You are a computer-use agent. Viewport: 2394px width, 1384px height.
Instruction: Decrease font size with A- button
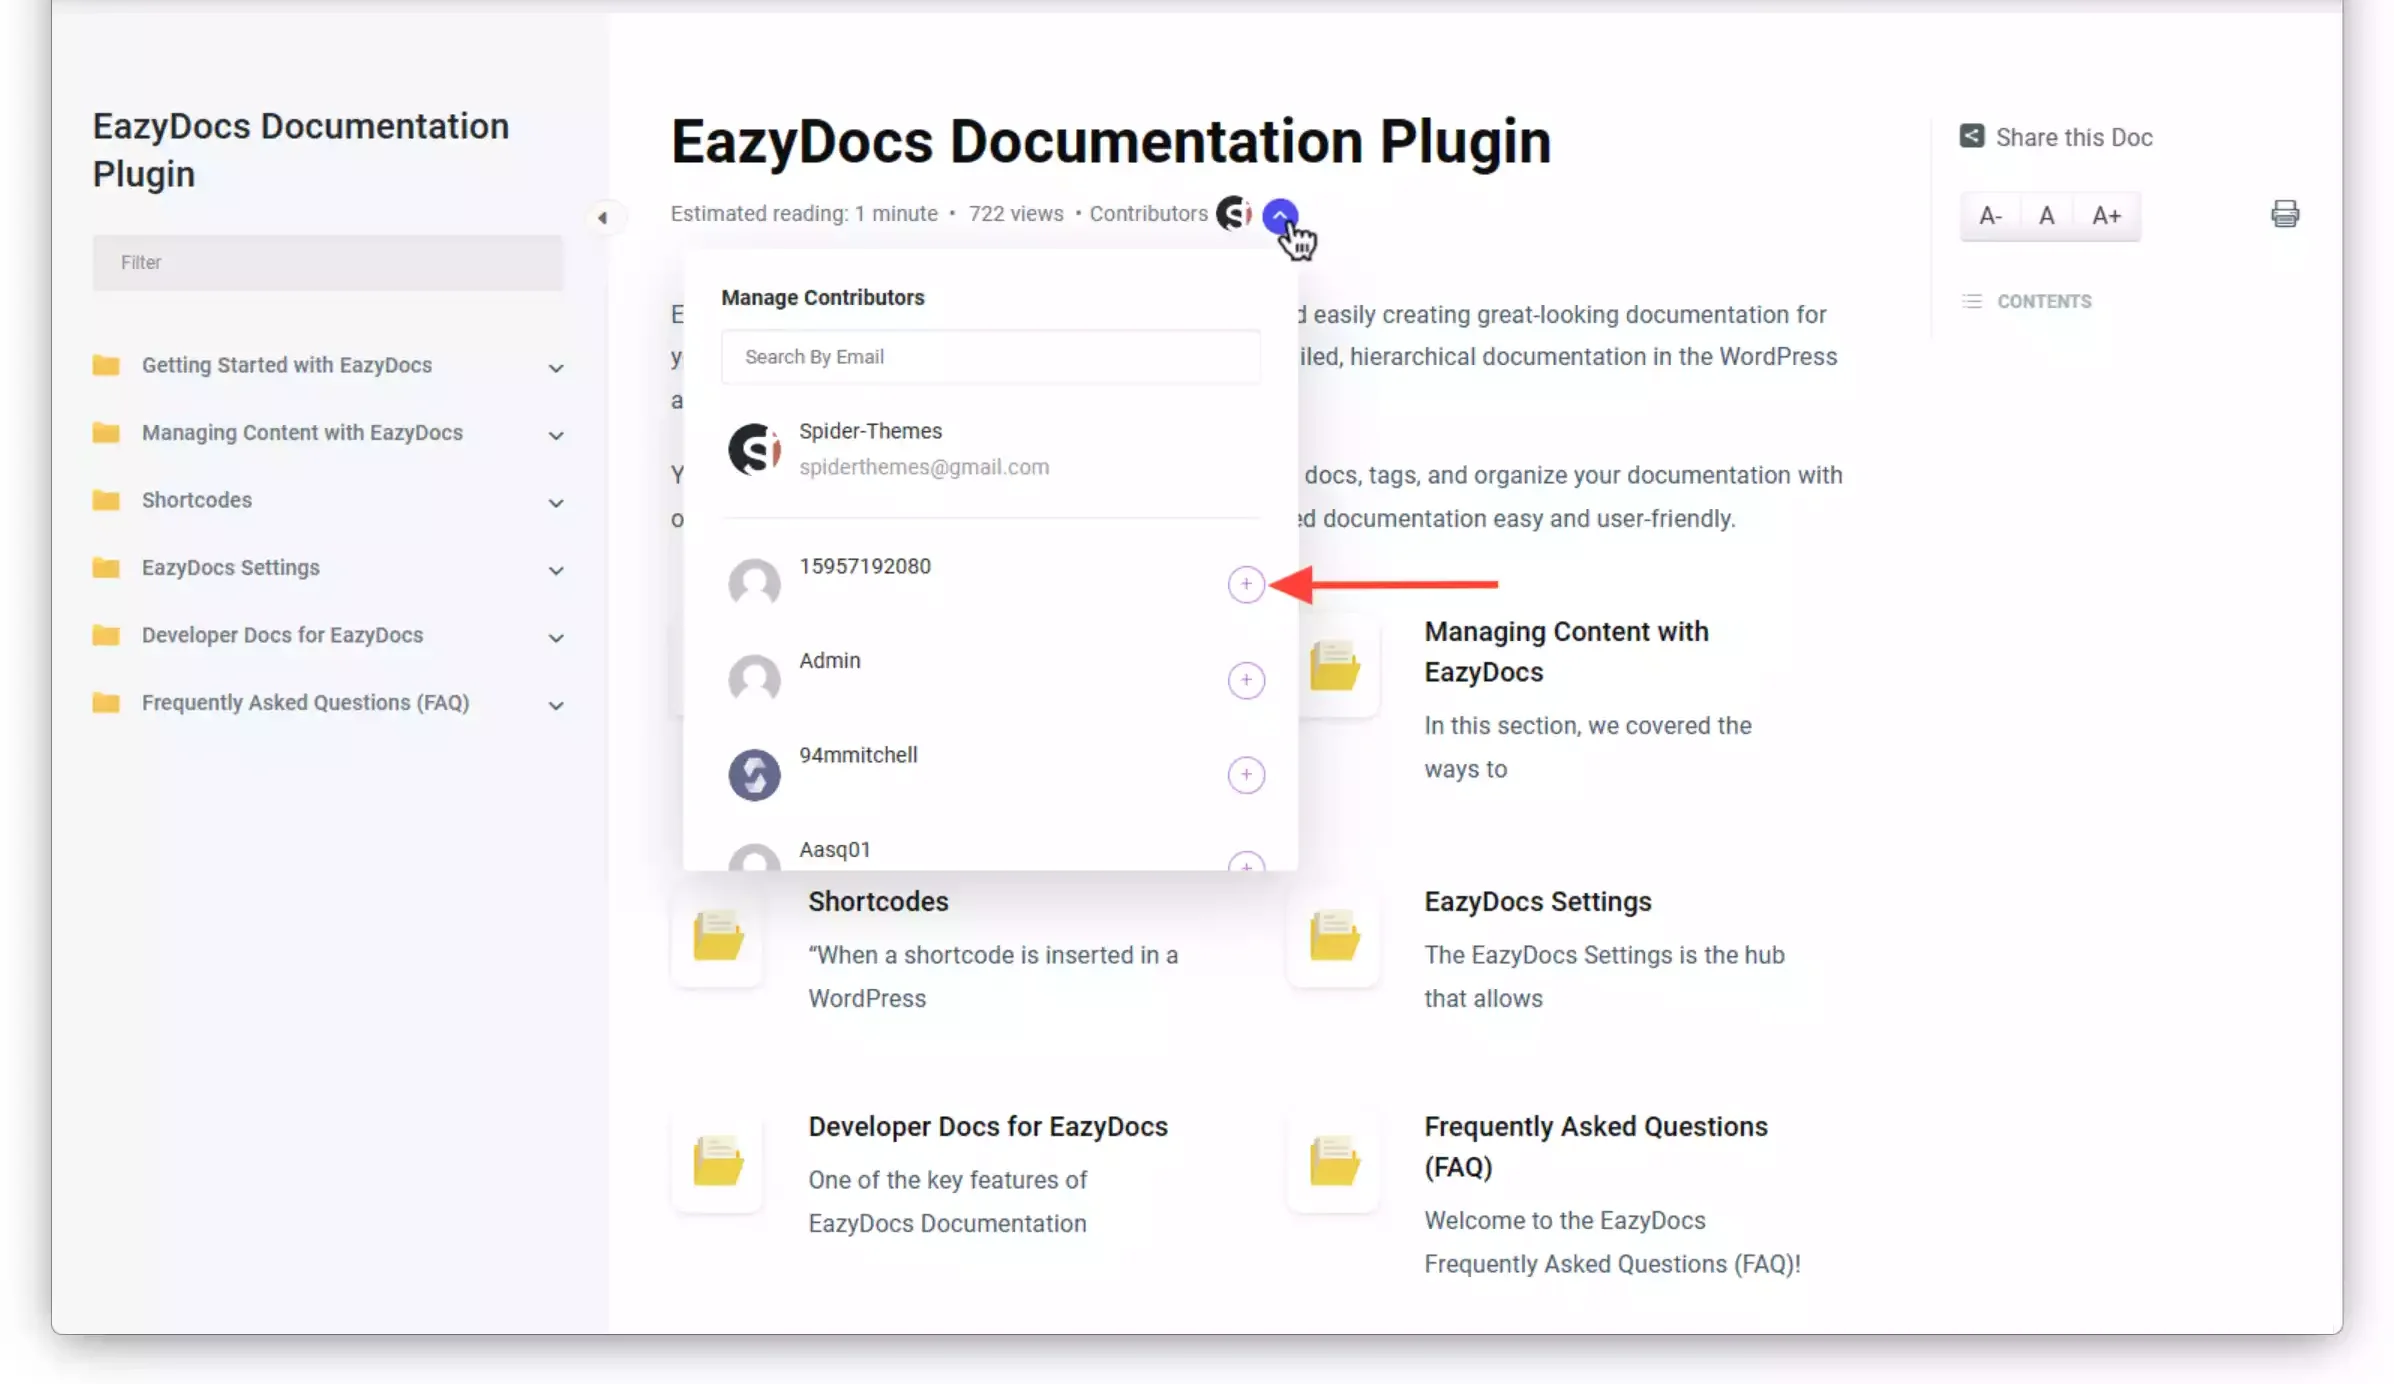point(1990,215)
